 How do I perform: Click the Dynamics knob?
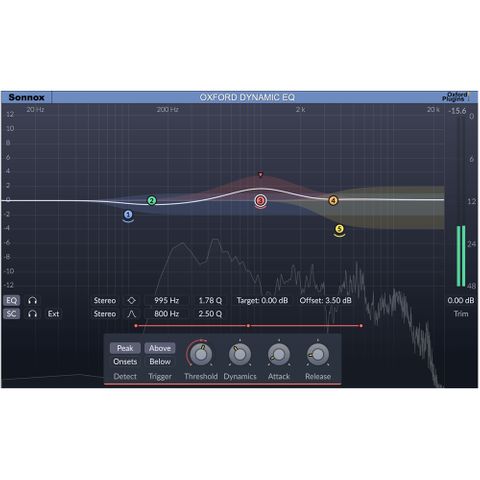240,354
